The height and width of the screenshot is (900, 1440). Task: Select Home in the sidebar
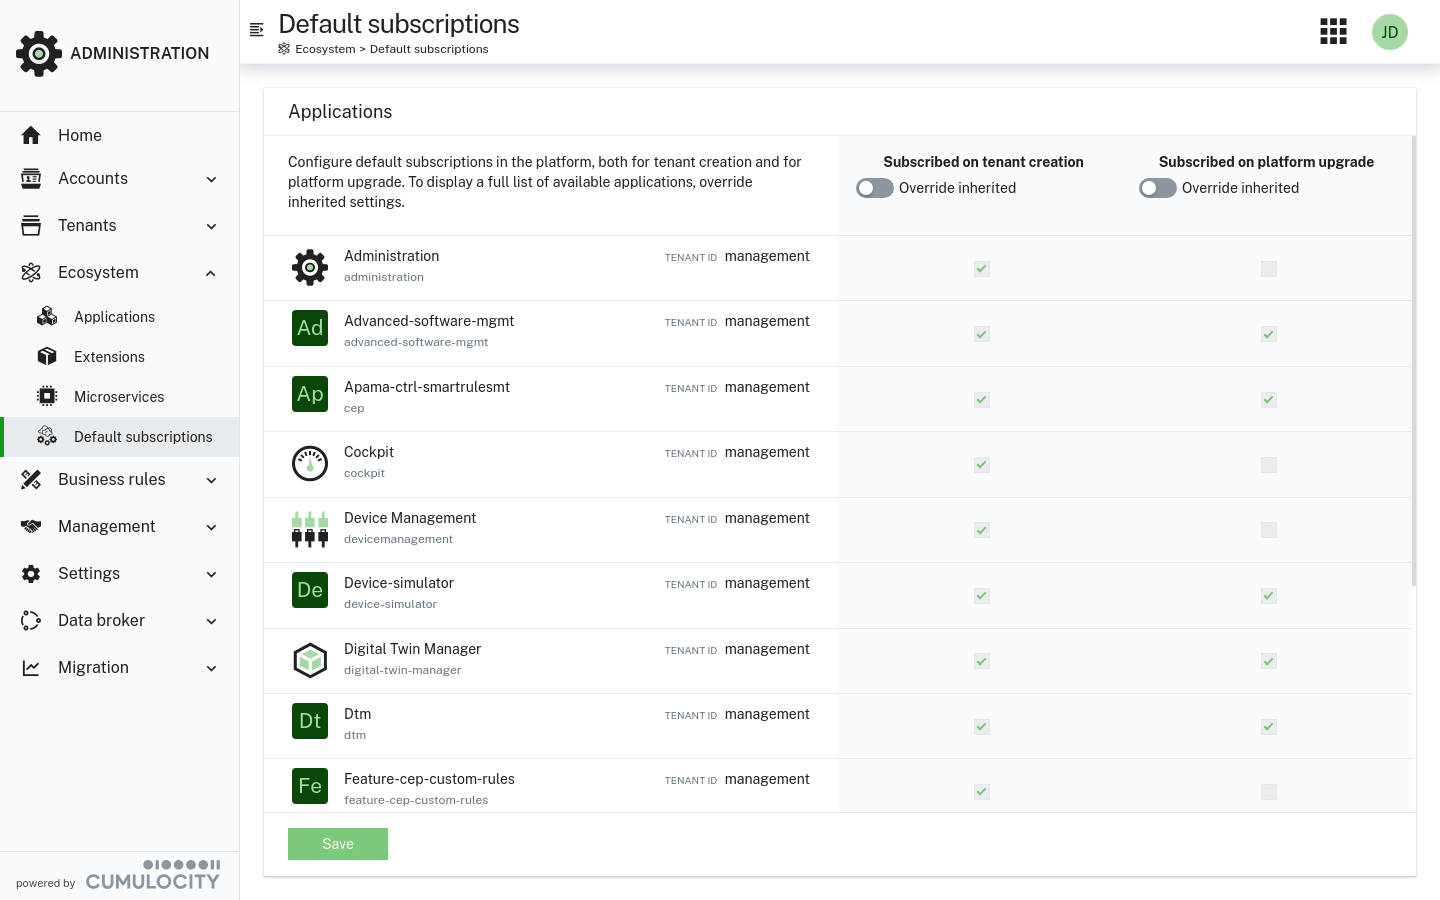[x=80, y=135]
